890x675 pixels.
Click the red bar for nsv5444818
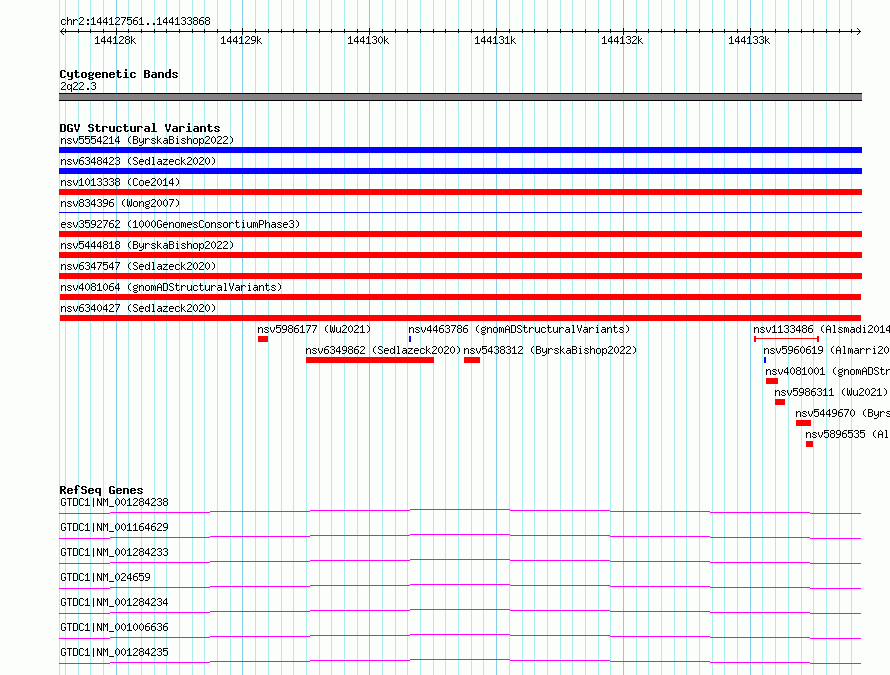pyautogui.click(x=460, y=255)
